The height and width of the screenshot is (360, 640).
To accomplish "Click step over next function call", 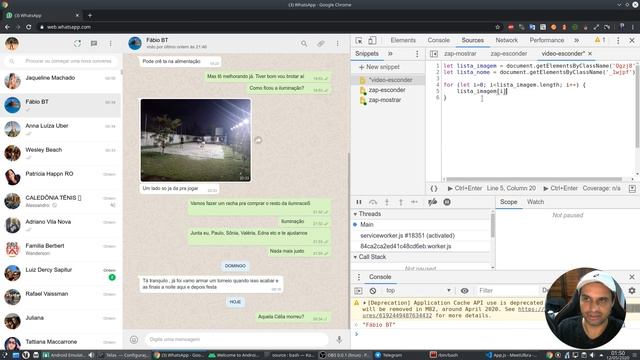I will (x=373, y=202).
